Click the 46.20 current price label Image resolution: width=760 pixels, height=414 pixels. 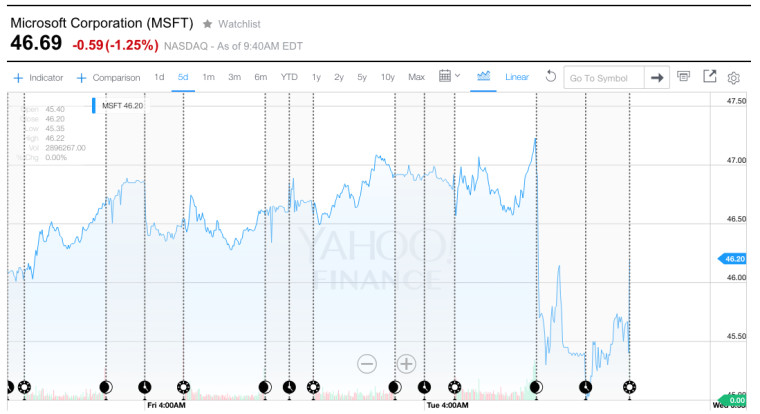click(x=737, y=258)
